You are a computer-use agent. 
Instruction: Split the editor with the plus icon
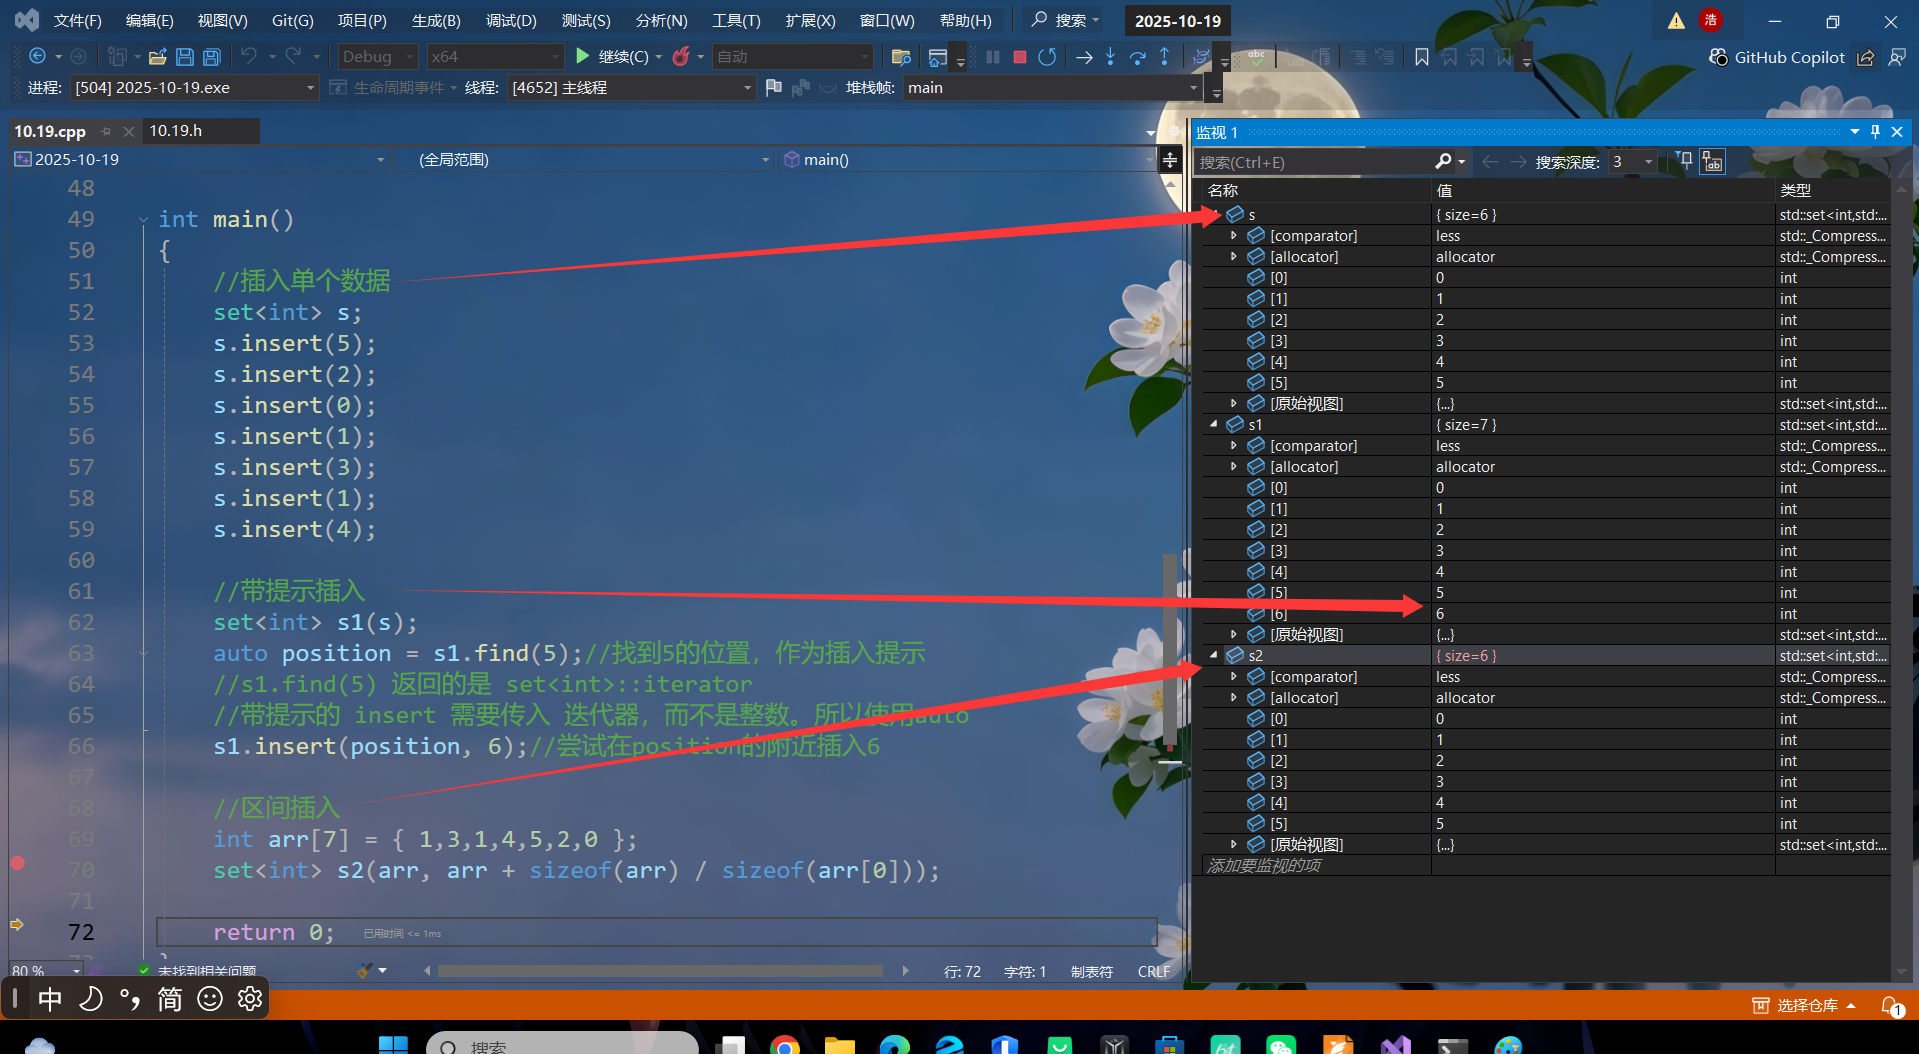pyautogui.click(x=1170, y=160)
